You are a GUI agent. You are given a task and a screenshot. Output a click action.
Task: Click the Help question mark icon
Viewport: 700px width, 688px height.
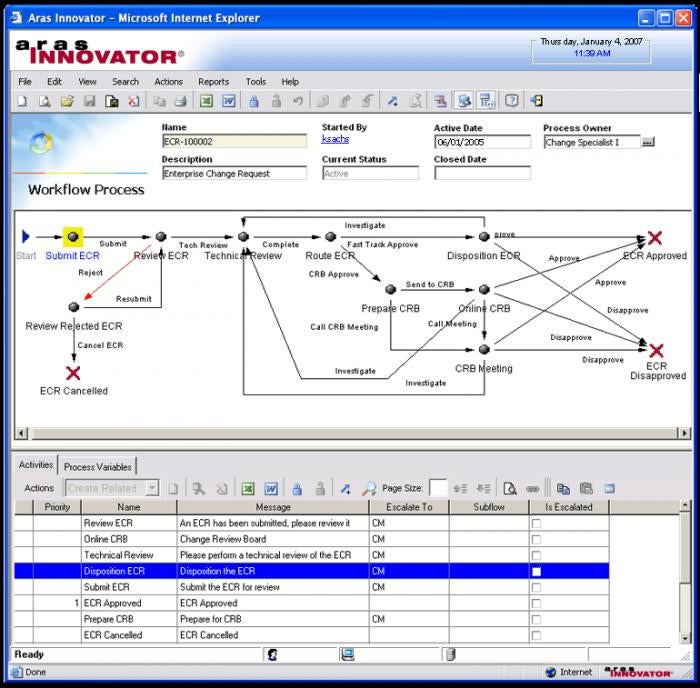(511, 101)
